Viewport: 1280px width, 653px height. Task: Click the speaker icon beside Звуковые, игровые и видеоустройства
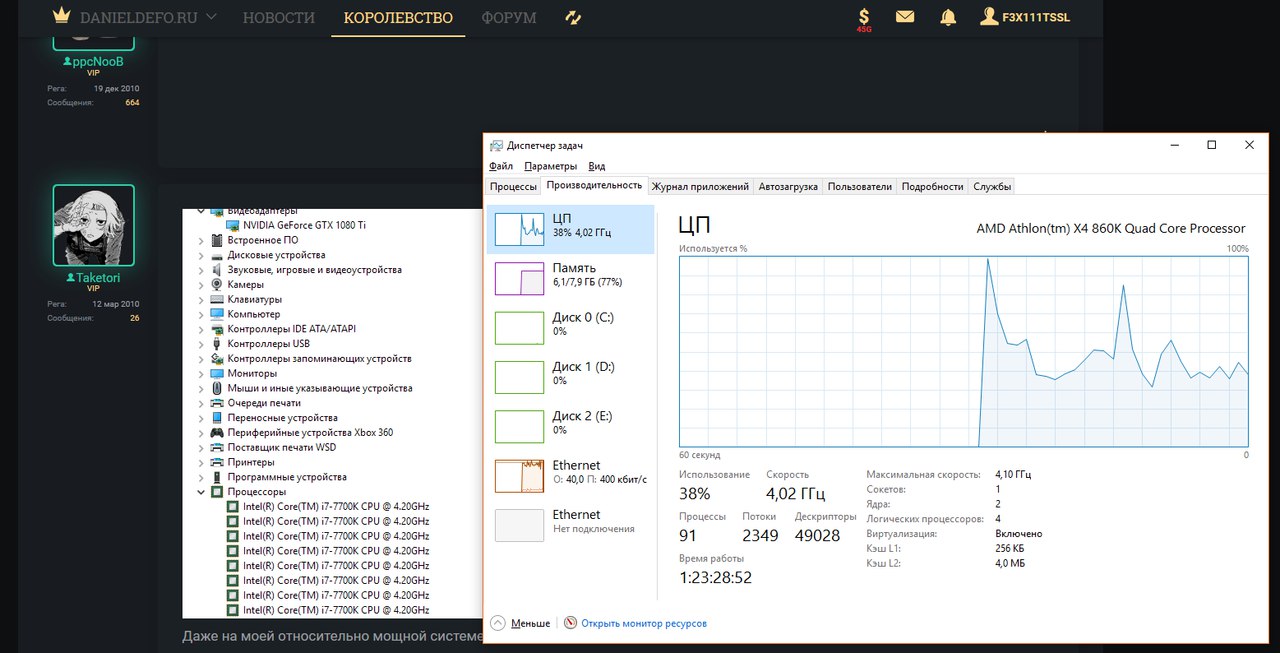coord(217,270)
